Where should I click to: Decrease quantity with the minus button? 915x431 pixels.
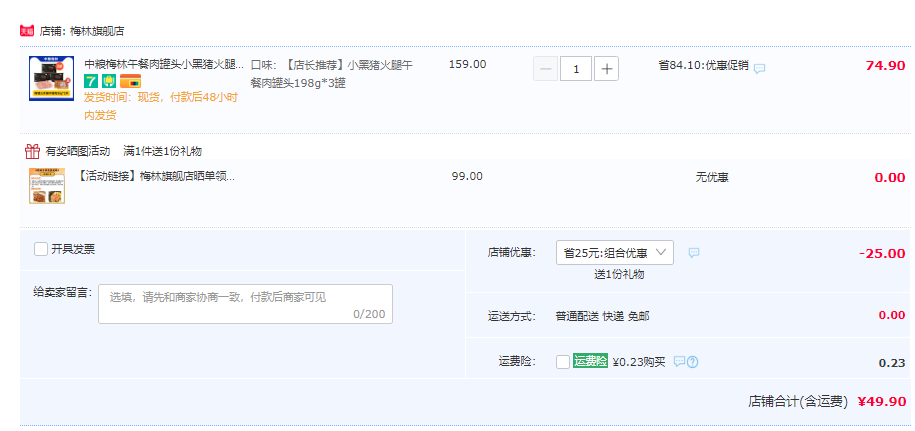click(546, 69)
